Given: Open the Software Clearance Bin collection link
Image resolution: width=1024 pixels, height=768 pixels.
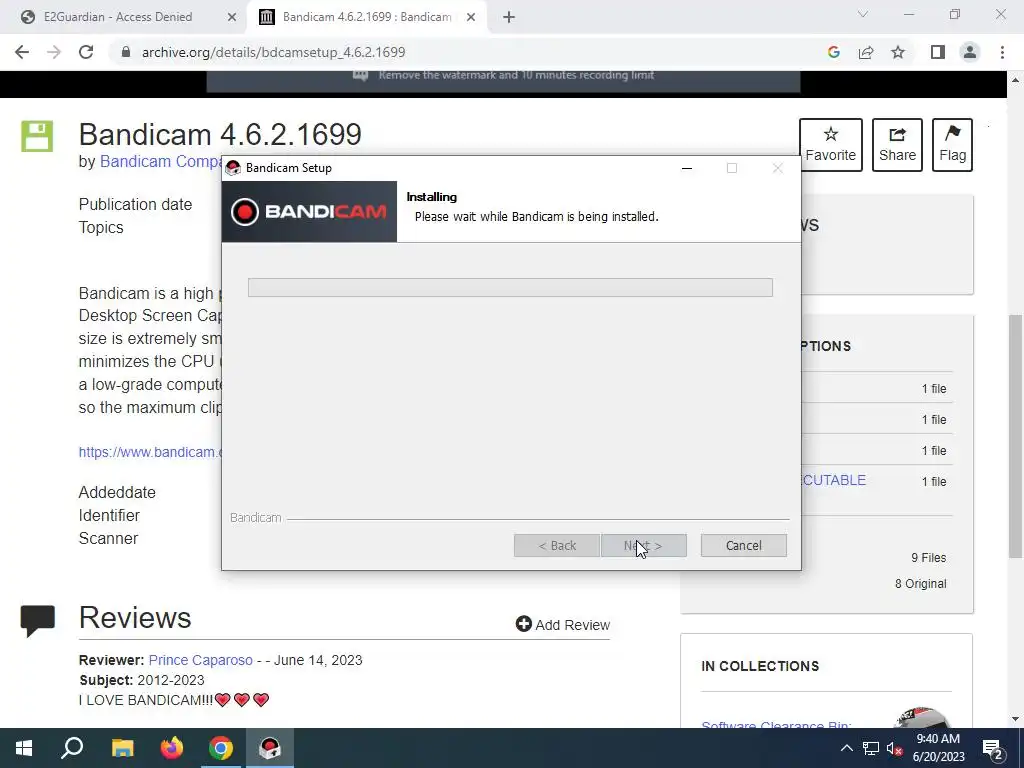Looking at the screenshot, I should (x=776, y=724).
